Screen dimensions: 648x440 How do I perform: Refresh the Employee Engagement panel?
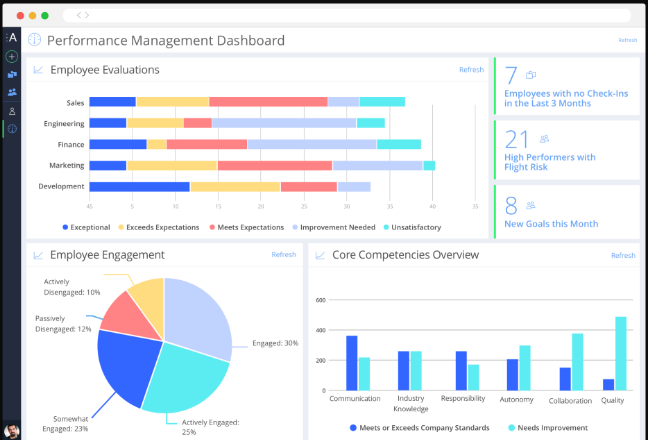point(284,255)
